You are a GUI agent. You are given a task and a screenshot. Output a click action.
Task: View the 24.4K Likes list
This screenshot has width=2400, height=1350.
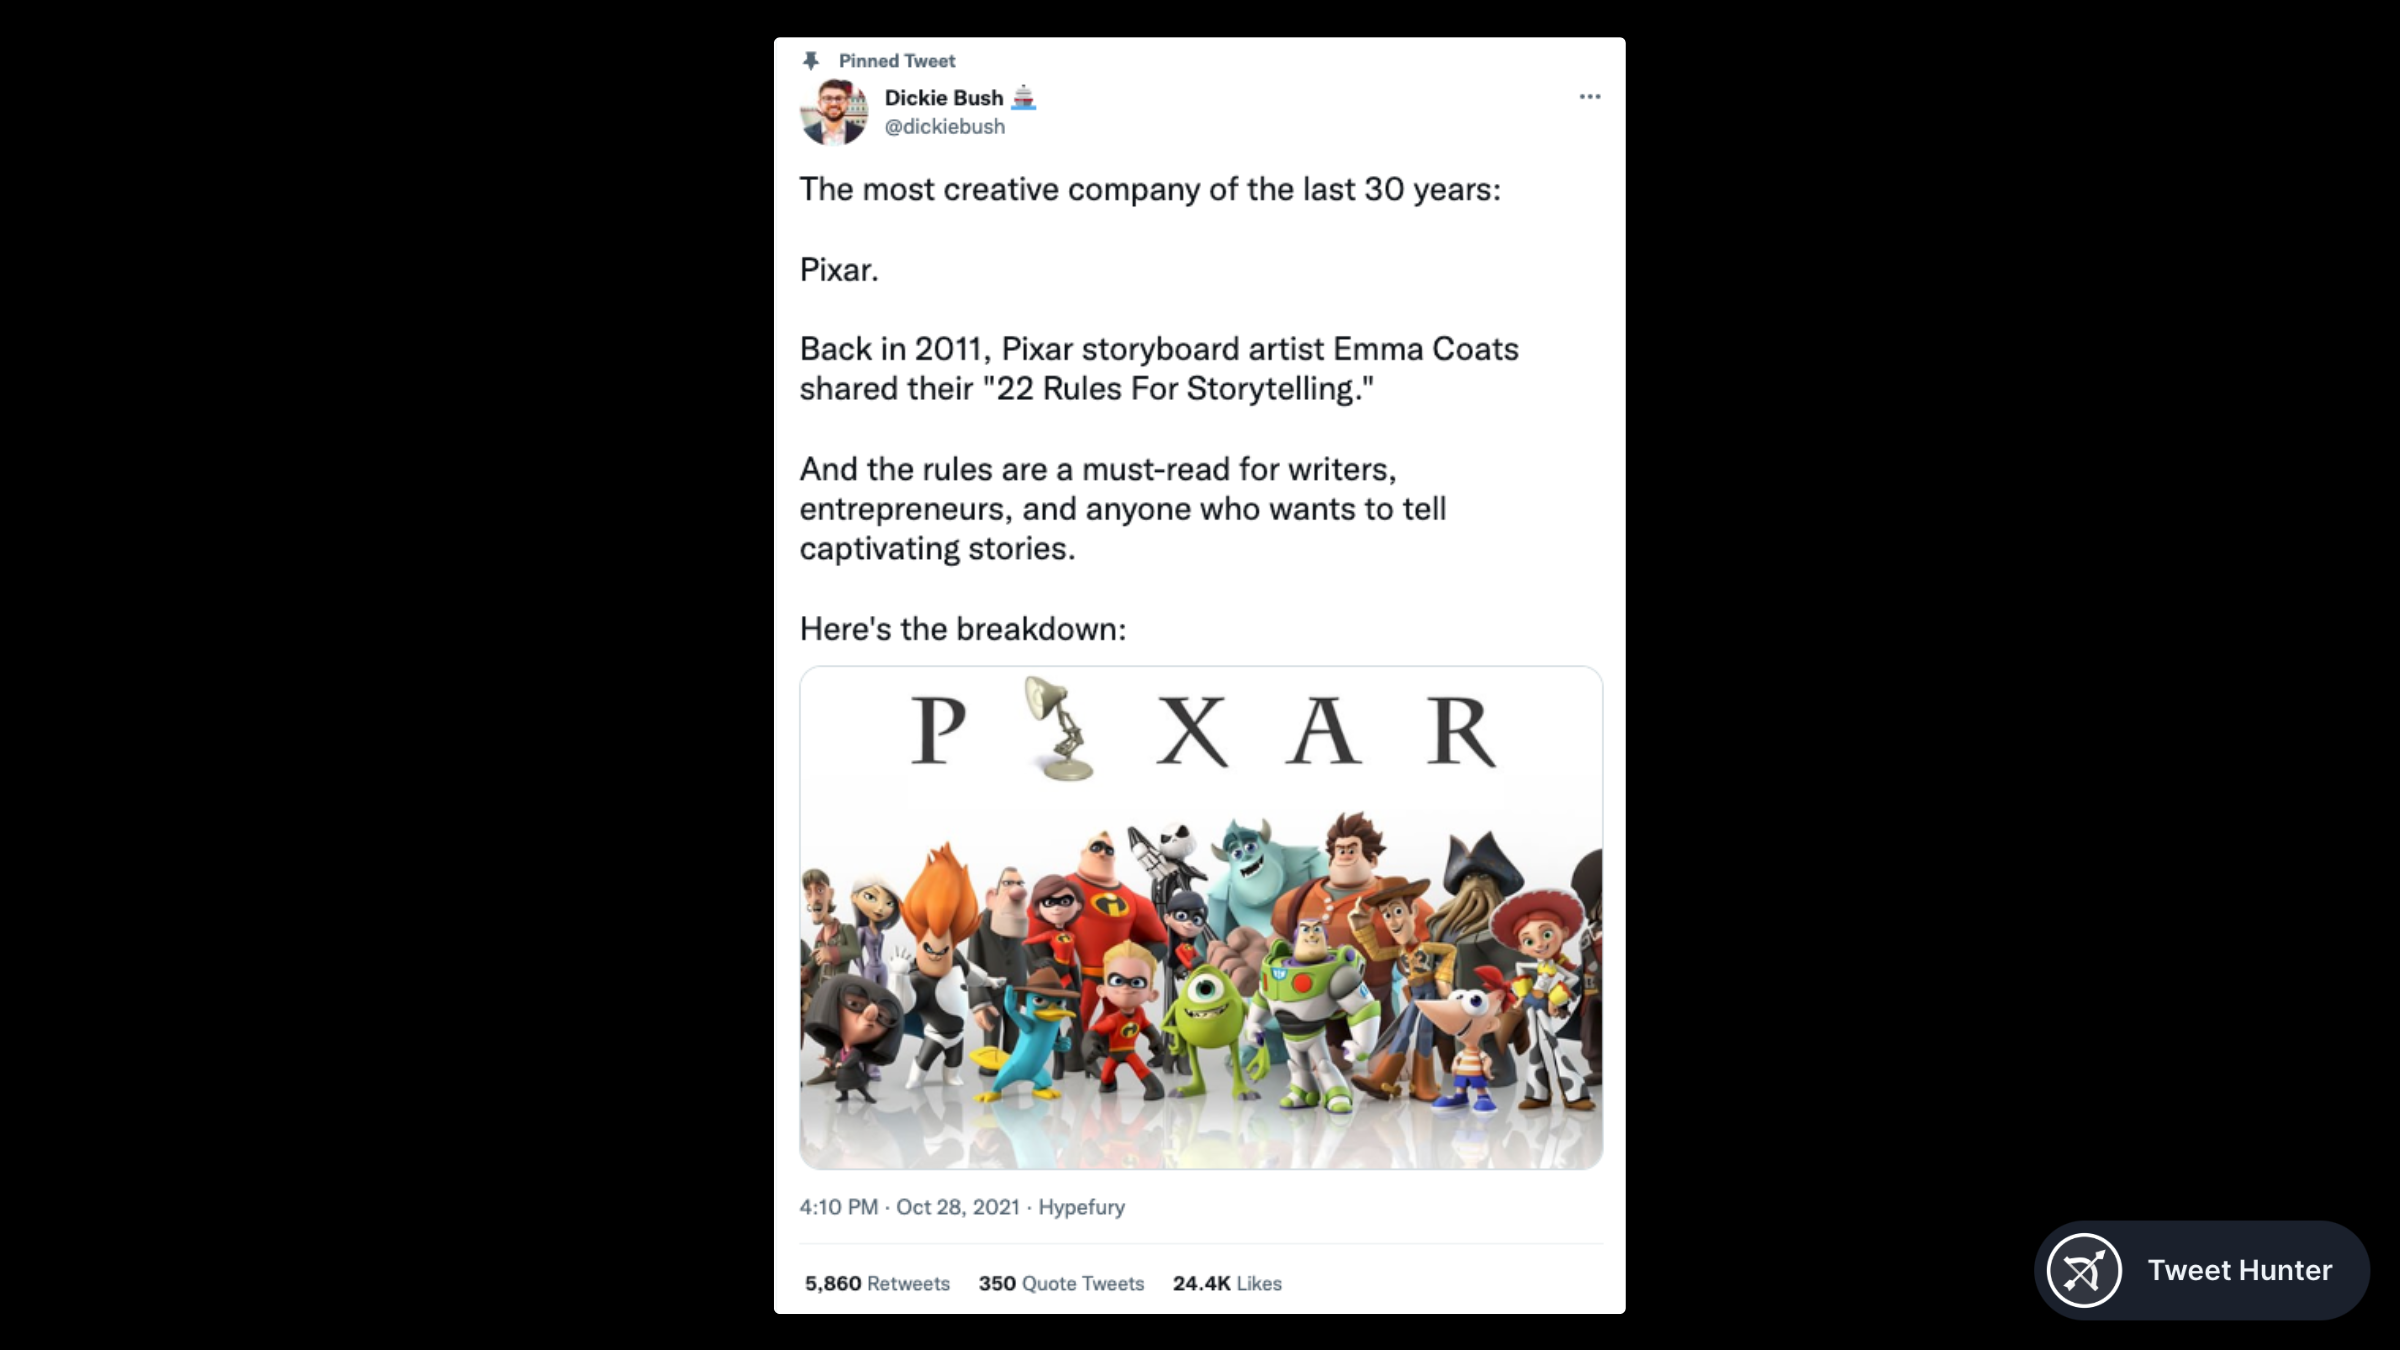click(x=1227, y=1283)
